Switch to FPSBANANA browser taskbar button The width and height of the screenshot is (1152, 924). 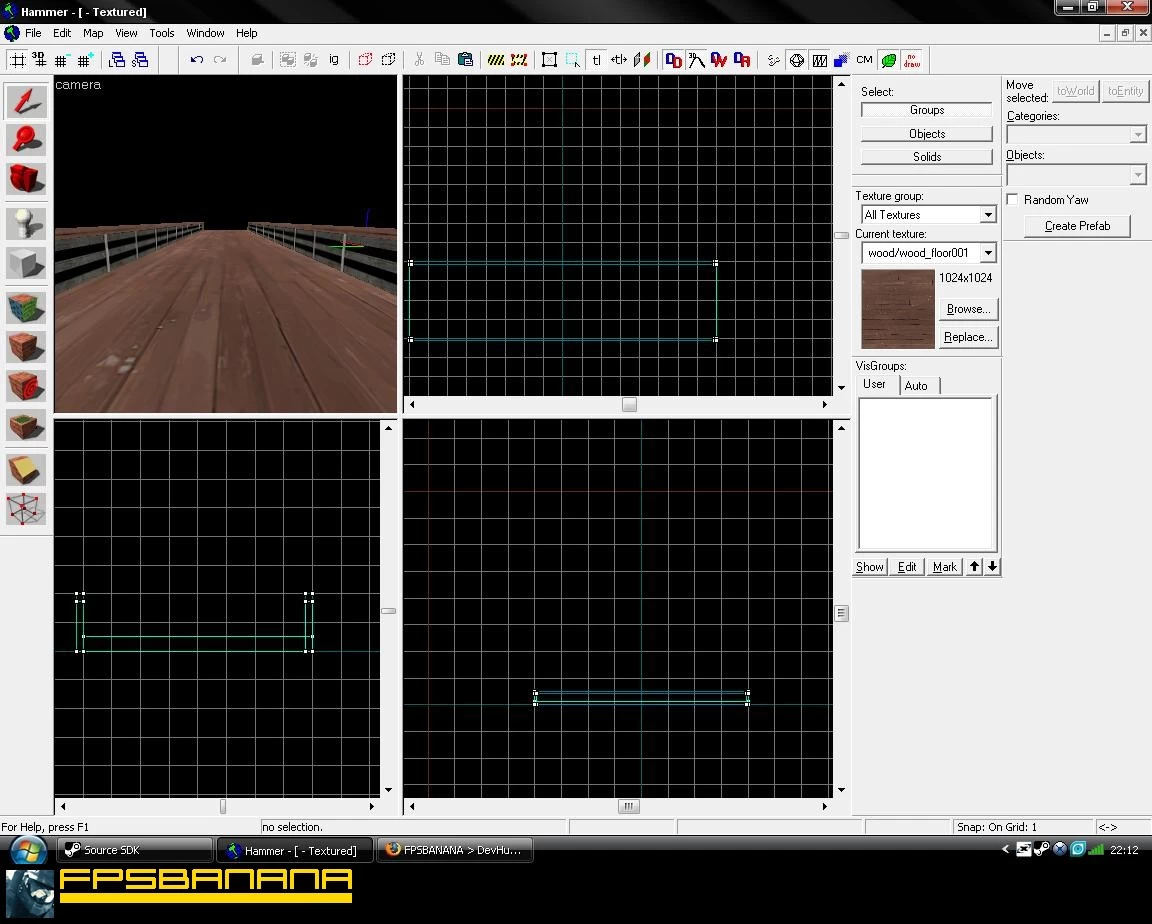click(454, 850)
